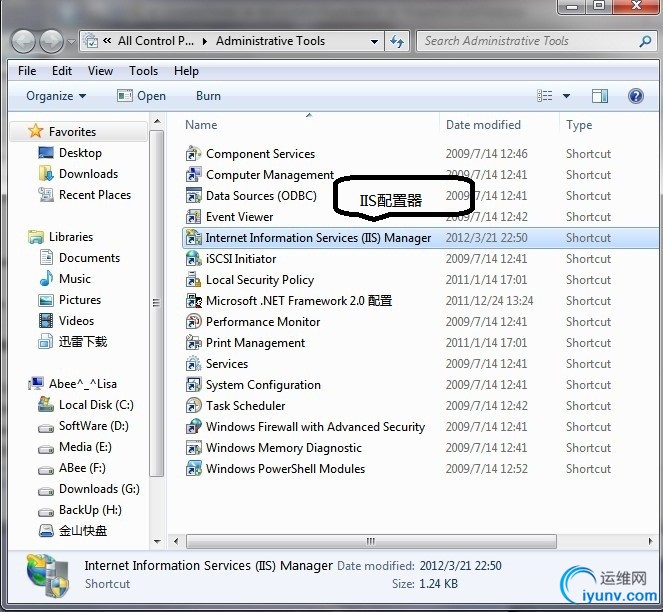The height and width of the screenshot is (612, 663).
Task: Open the Tools menu
Action: tap(143, 71)
